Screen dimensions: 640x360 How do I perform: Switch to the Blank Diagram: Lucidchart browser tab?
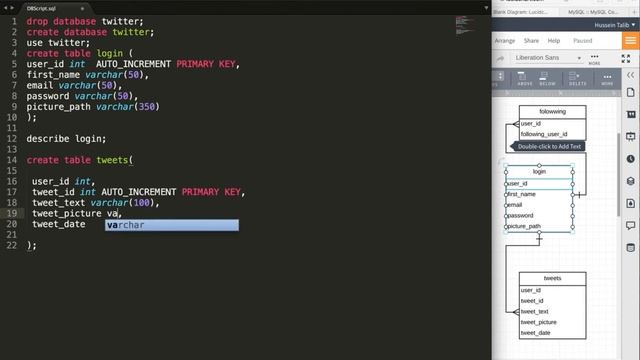pos(523,12)
